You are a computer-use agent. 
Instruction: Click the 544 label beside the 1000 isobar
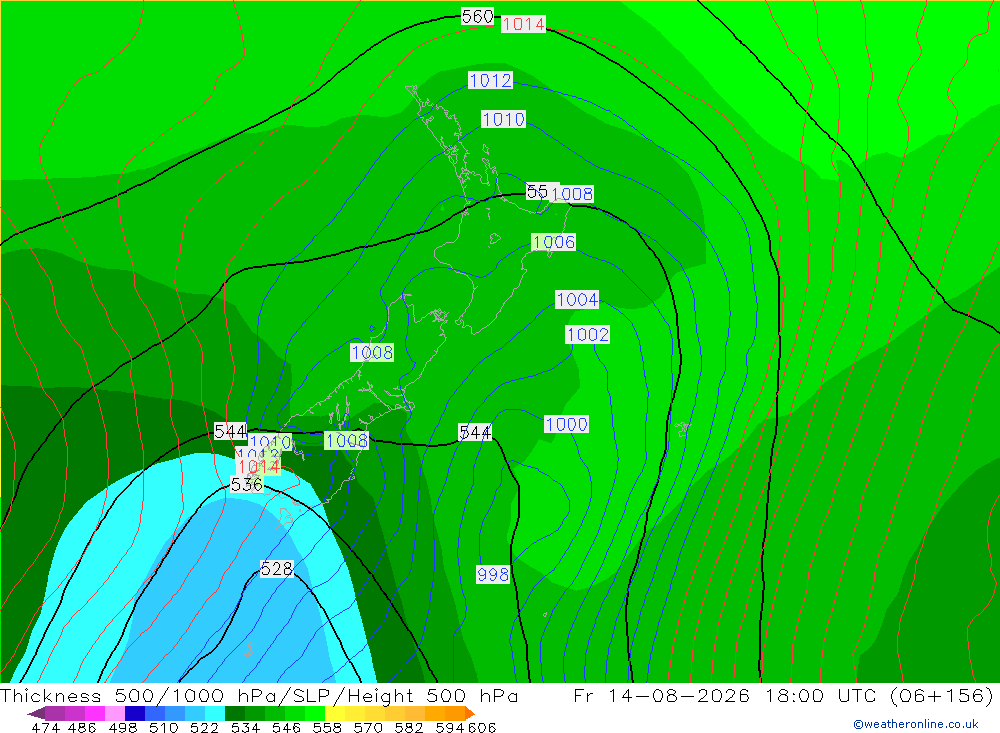coord(475,433)
